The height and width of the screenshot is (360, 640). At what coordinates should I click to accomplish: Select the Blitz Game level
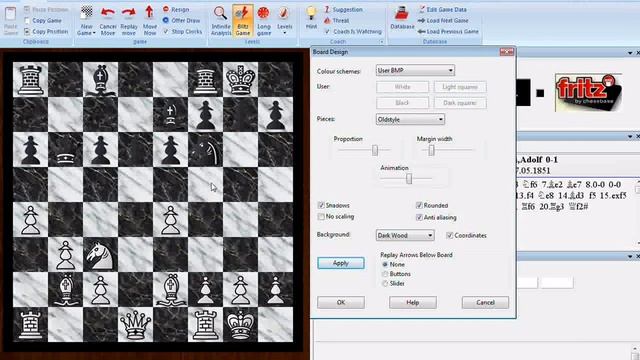click(x=243, y=20)
